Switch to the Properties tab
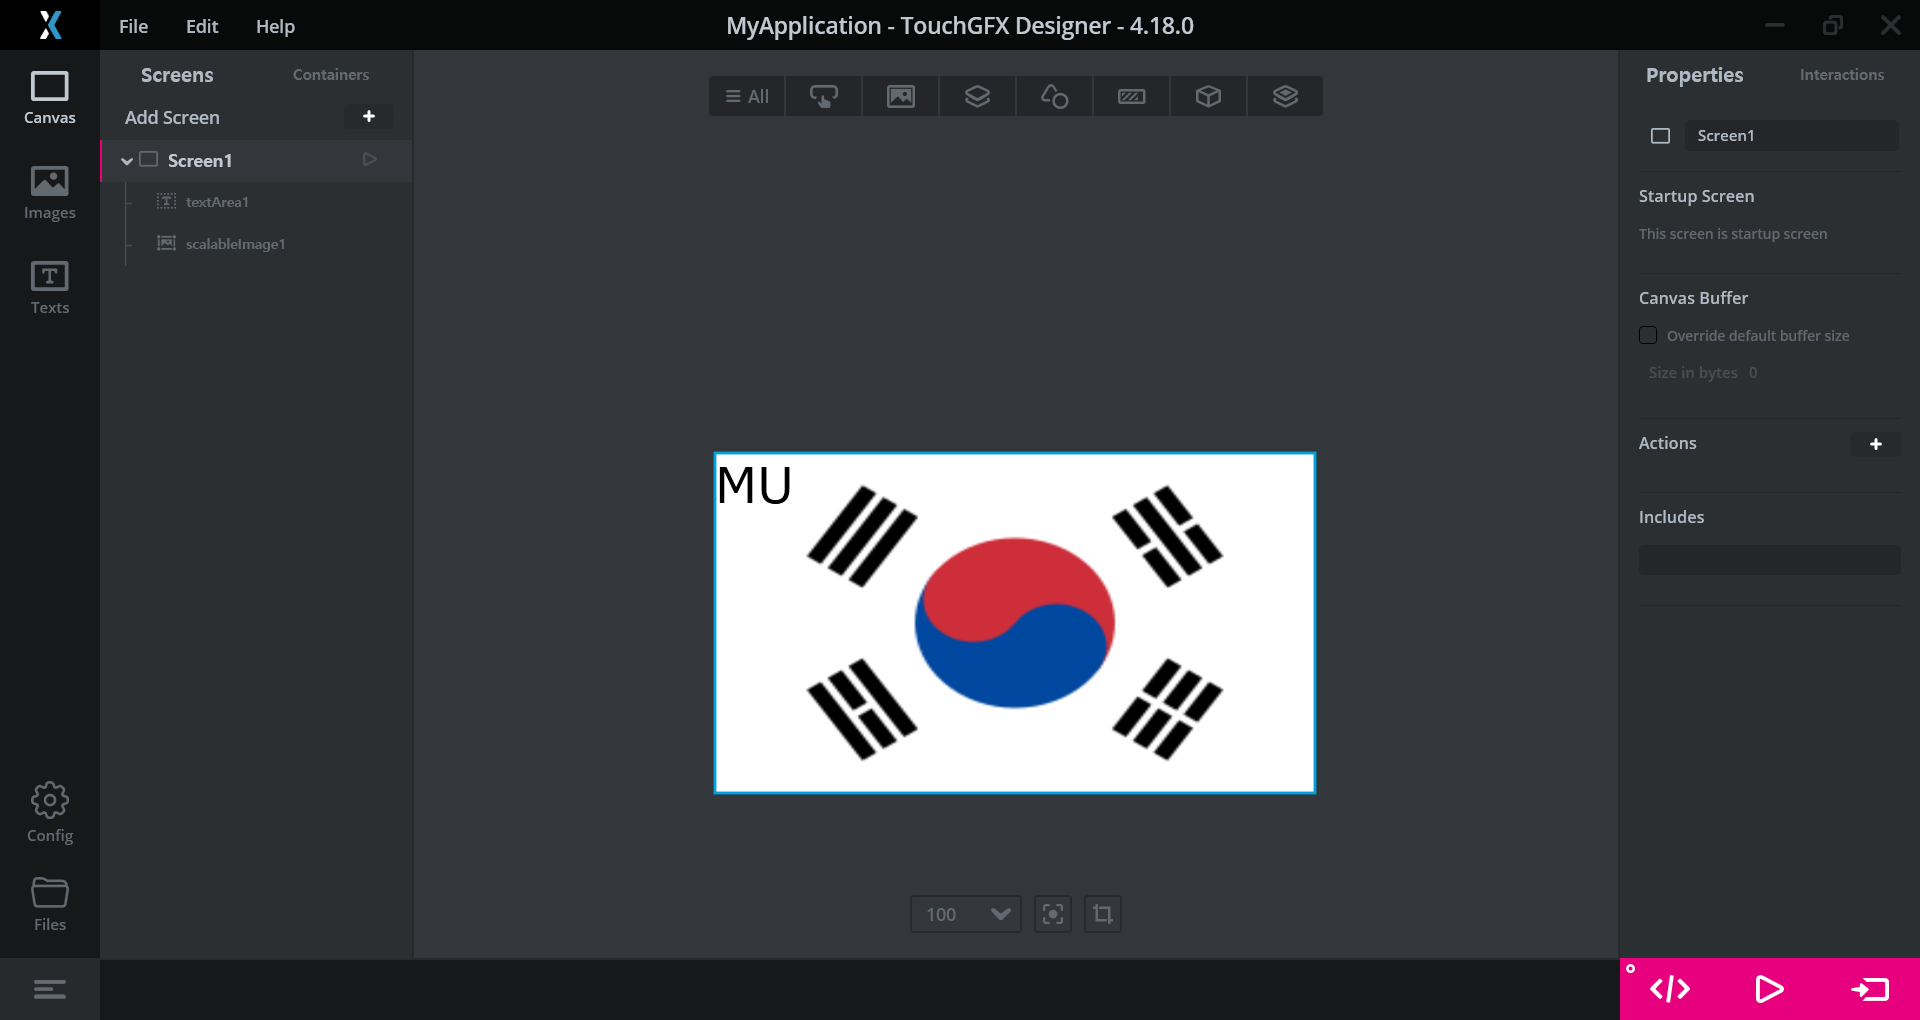 [x=1695, y=75]
